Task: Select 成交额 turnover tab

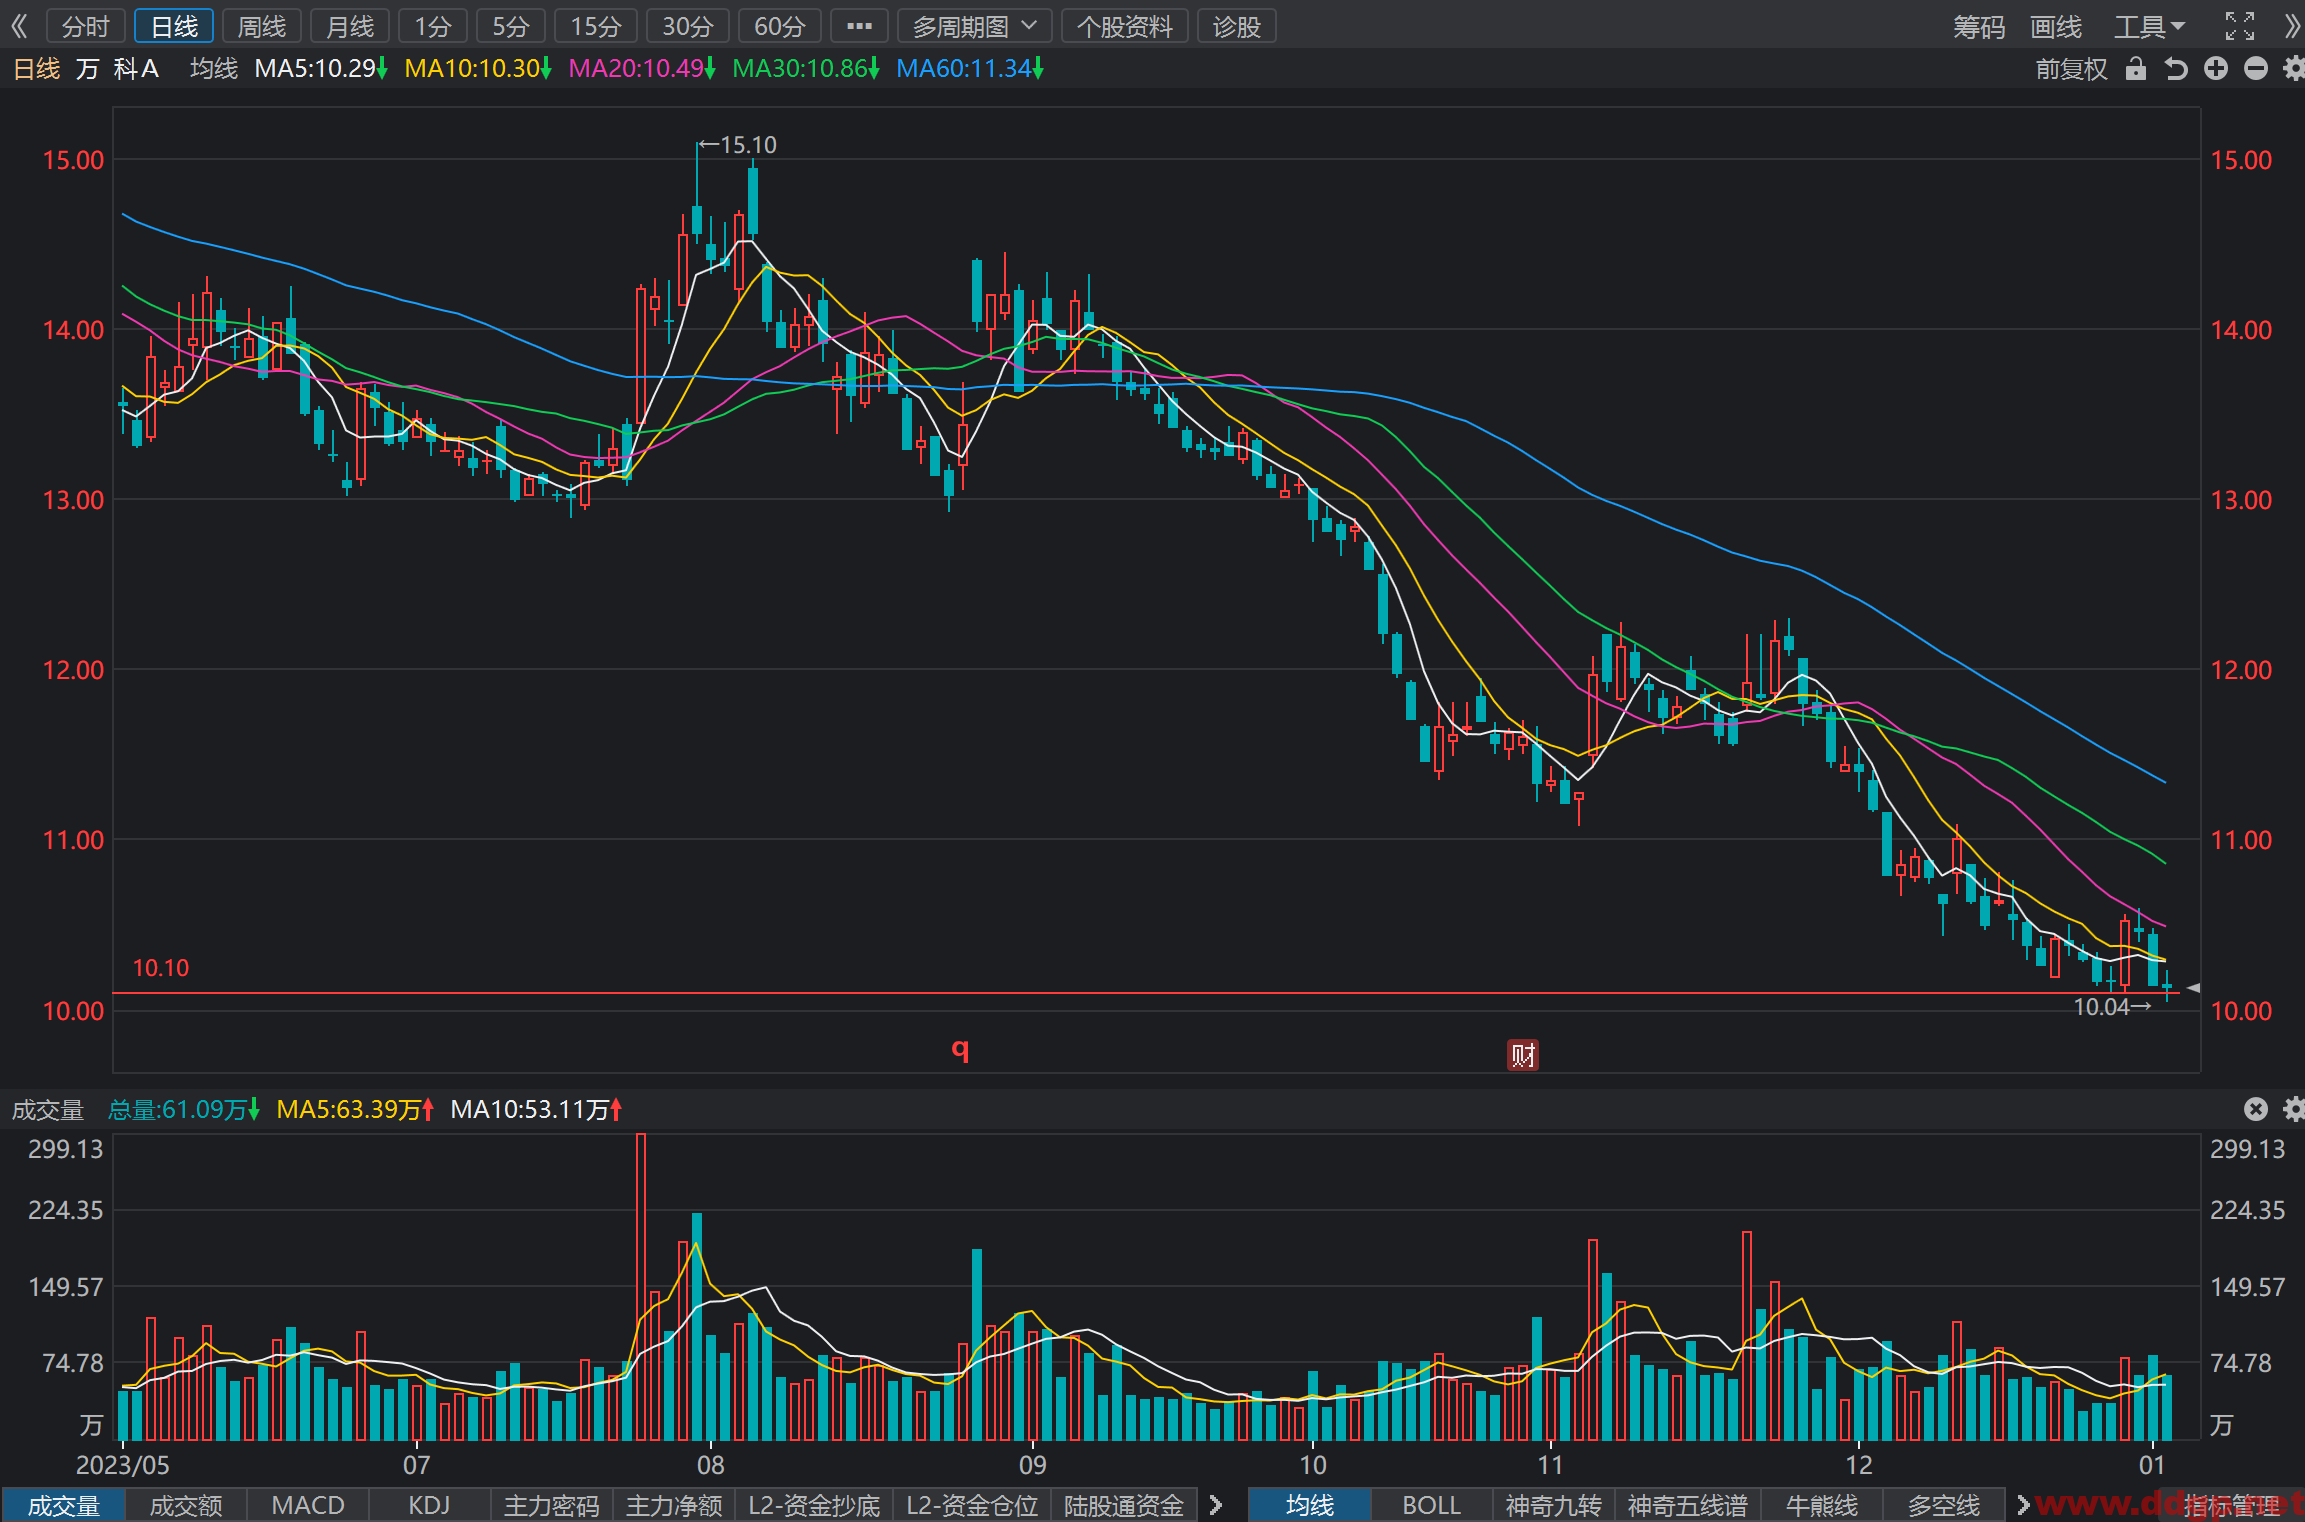Action: coord(186,1505)
